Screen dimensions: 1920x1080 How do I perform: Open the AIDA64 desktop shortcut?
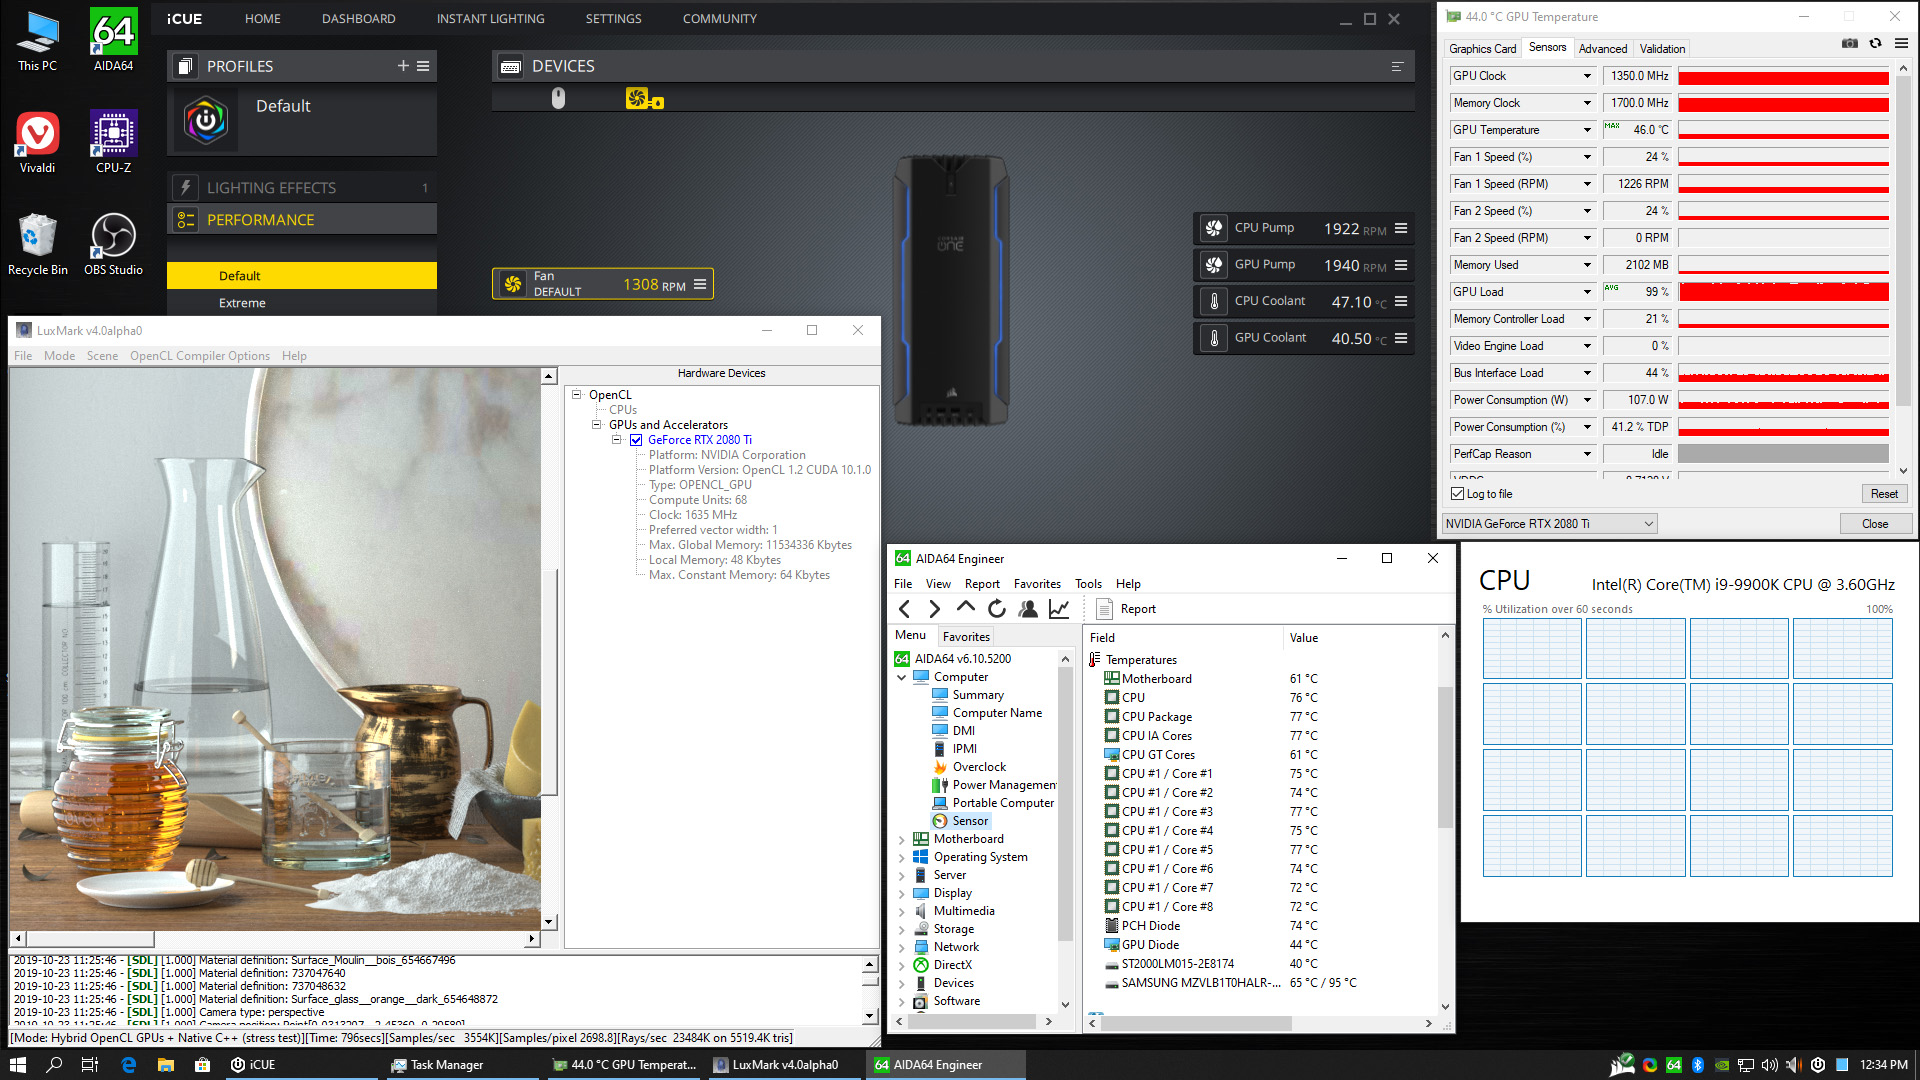[113, 40]
